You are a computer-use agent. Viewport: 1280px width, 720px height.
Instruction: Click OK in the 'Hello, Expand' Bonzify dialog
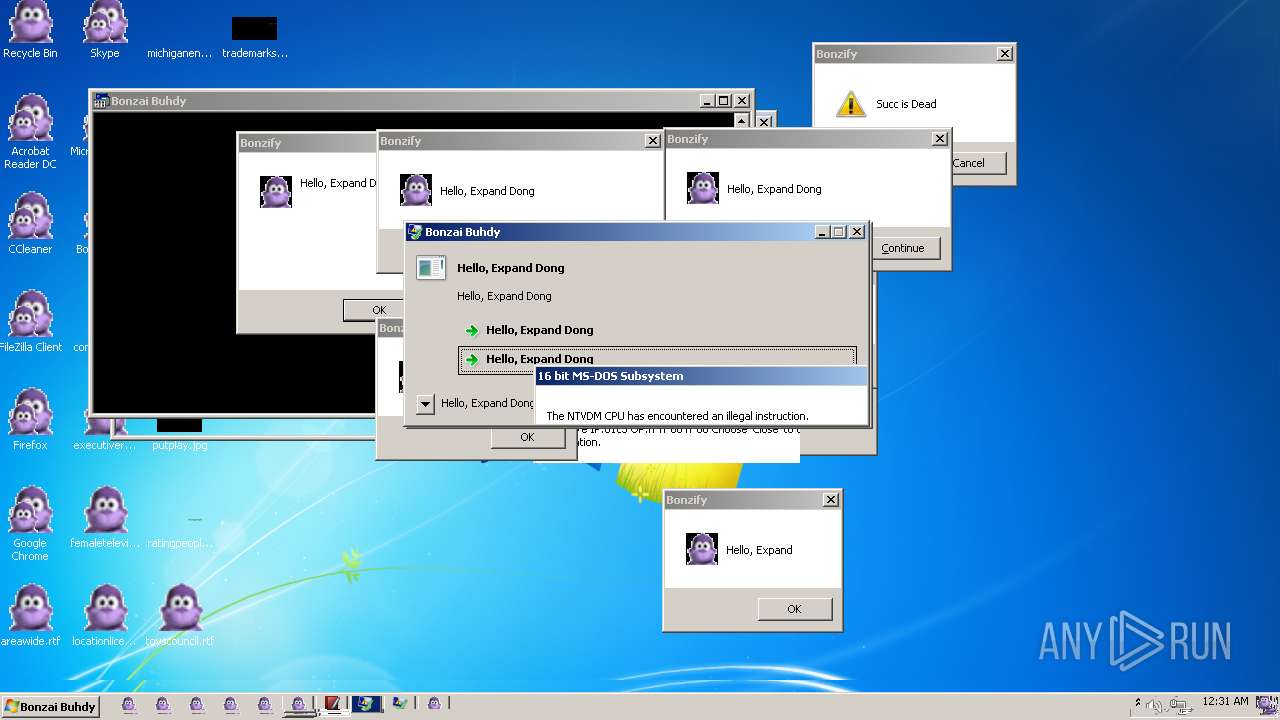[794, 609]
